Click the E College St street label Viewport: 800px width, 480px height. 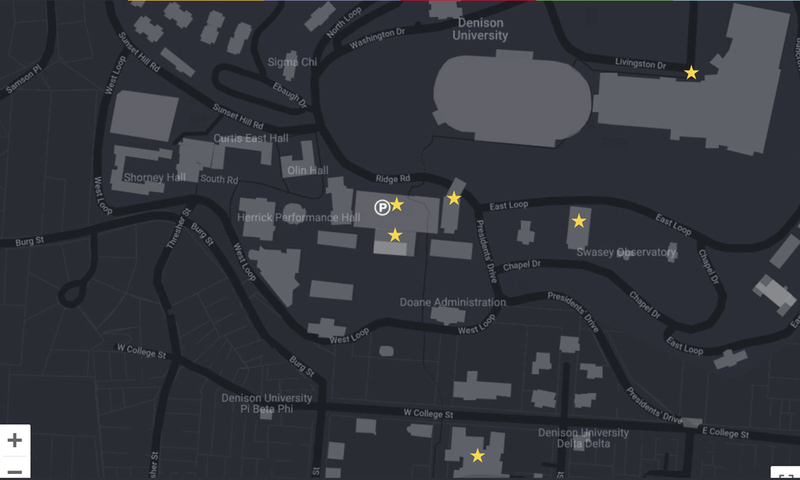(726, 433)
